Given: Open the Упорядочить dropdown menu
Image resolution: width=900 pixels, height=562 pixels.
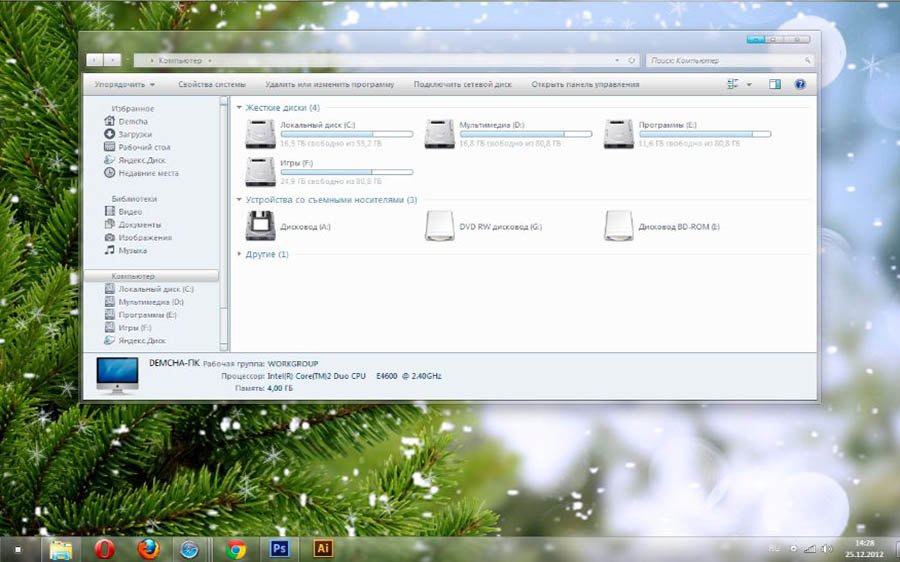Looking at the screenshot, I should (124, 85).
